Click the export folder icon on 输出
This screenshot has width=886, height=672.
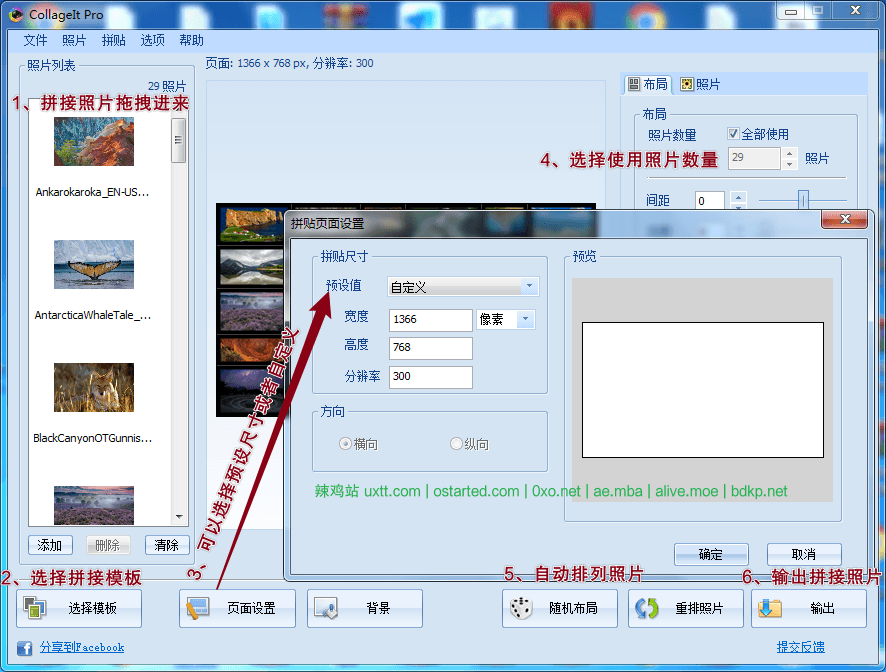[770, 608]
